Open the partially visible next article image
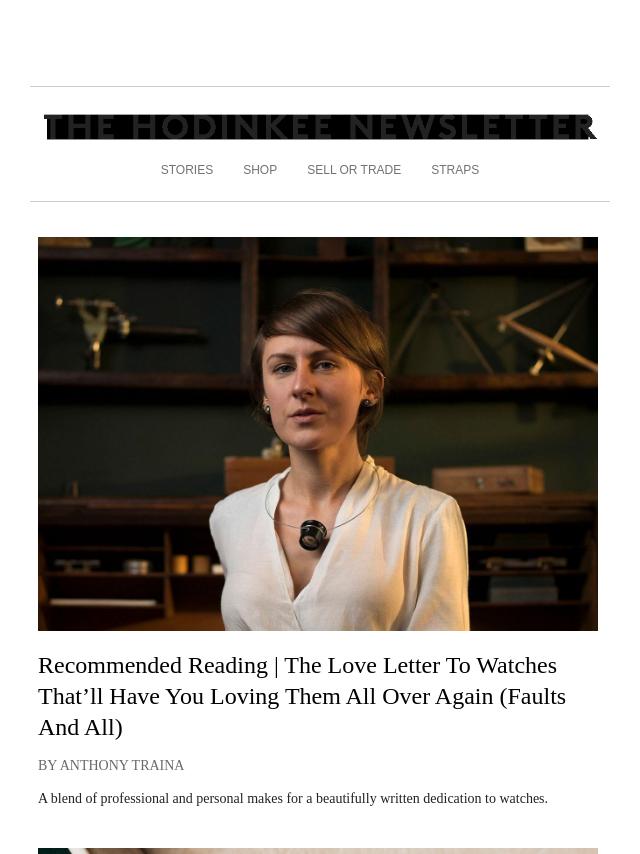The height and width of the screenshot is (854, 640). coord(318,851)
